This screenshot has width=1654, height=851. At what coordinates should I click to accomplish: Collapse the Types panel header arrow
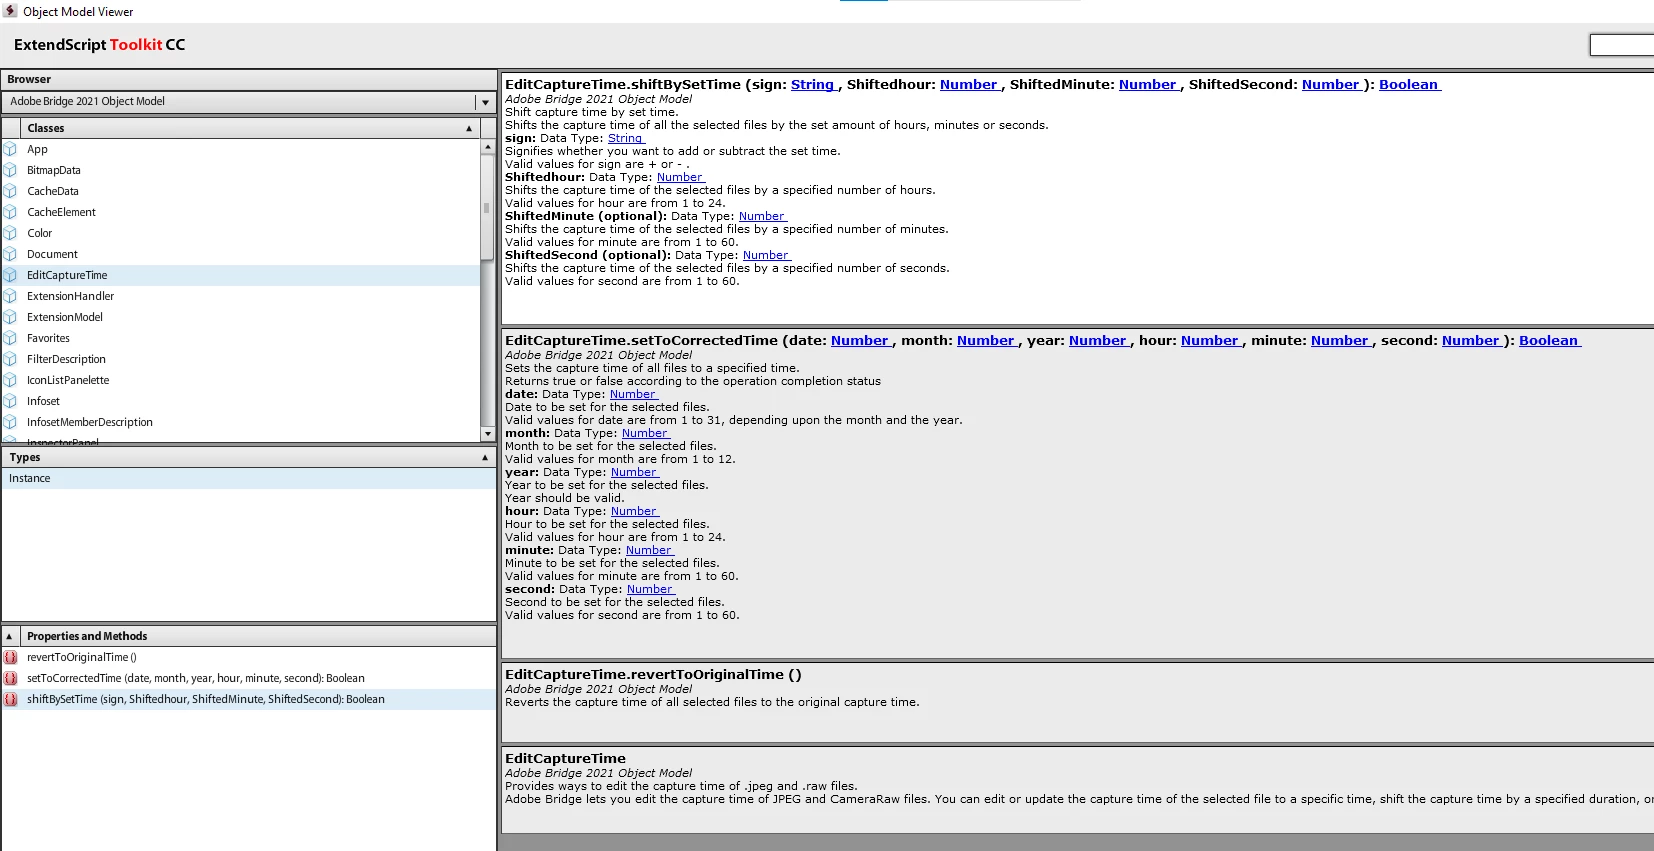click(485, 457)
